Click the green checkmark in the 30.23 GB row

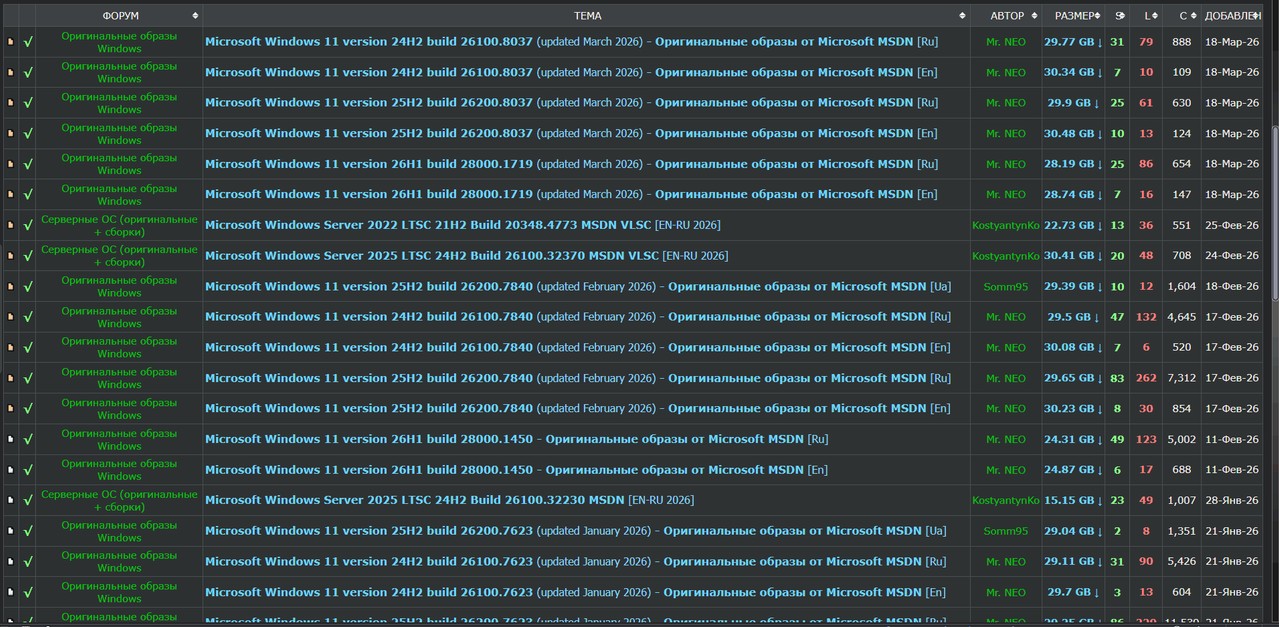click(x=28, y=409)
